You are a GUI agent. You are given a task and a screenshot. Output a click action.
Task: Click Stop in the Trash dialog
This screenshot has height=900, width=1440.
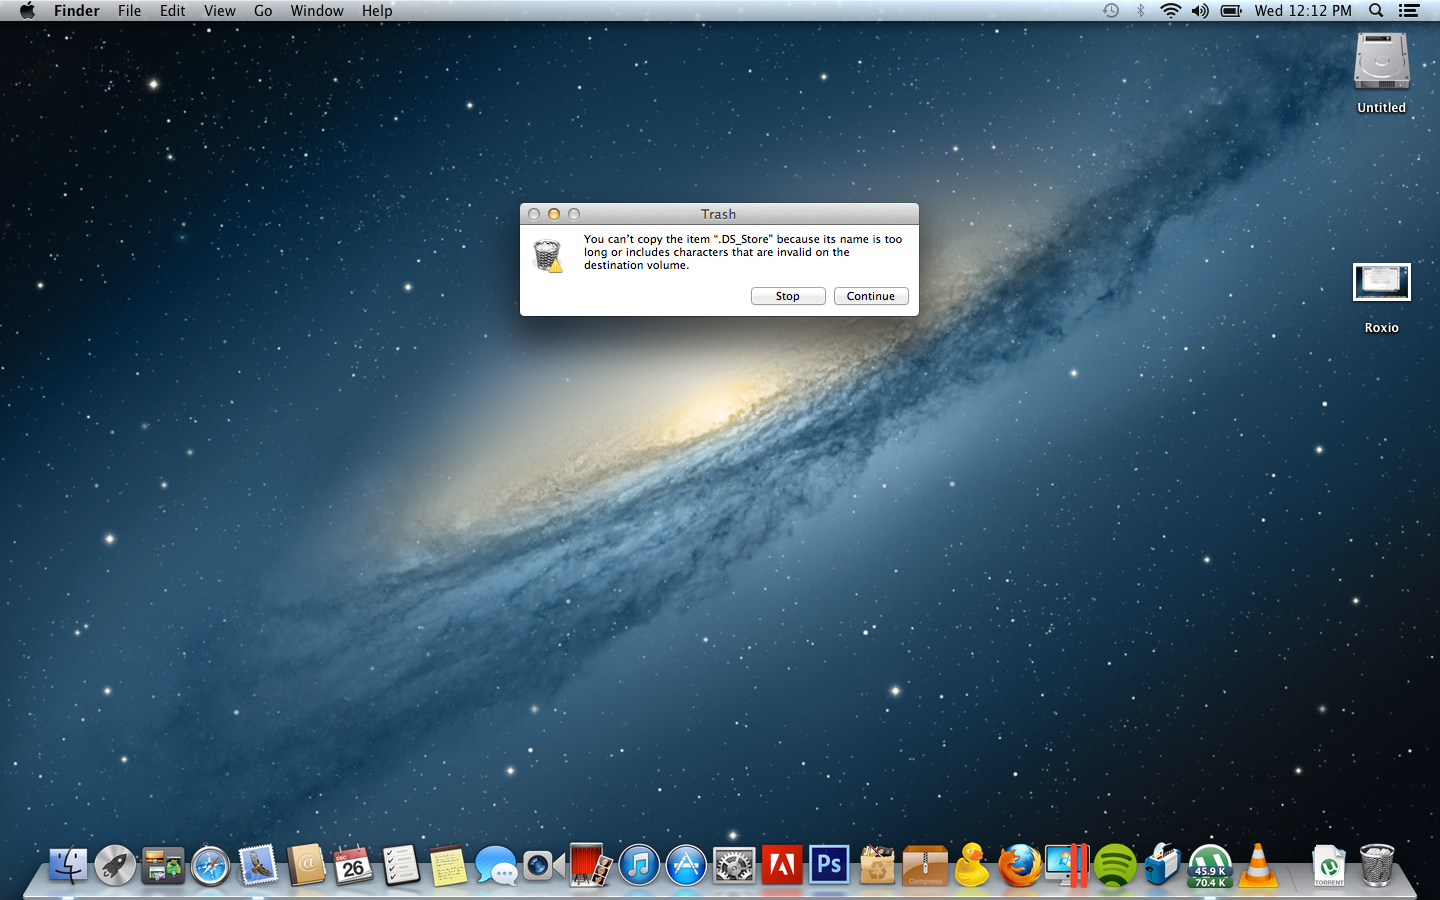click(788, 296)
